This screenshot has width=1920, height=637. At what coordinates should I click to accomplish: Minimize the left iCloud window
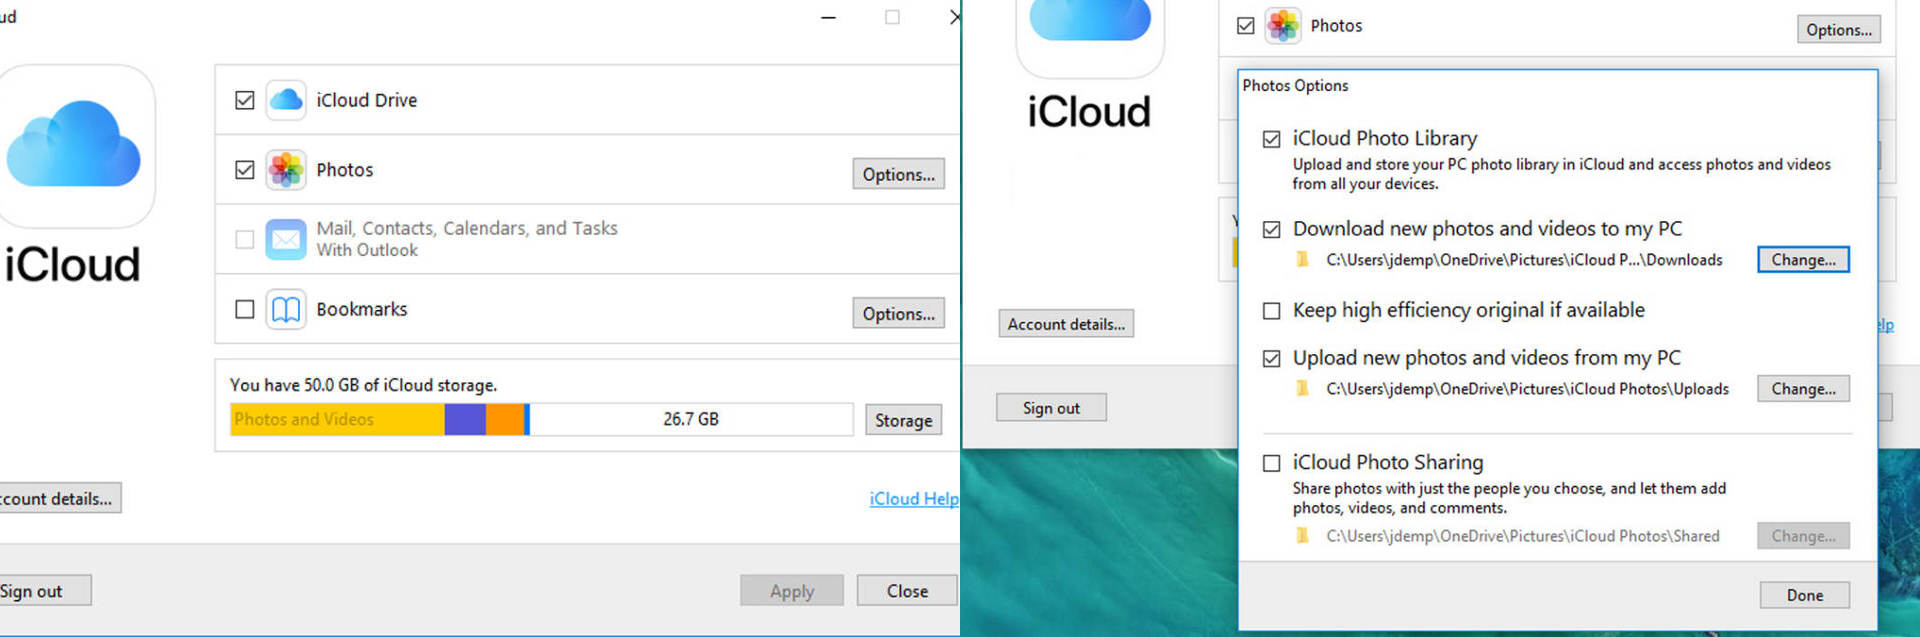pos(828,18)
